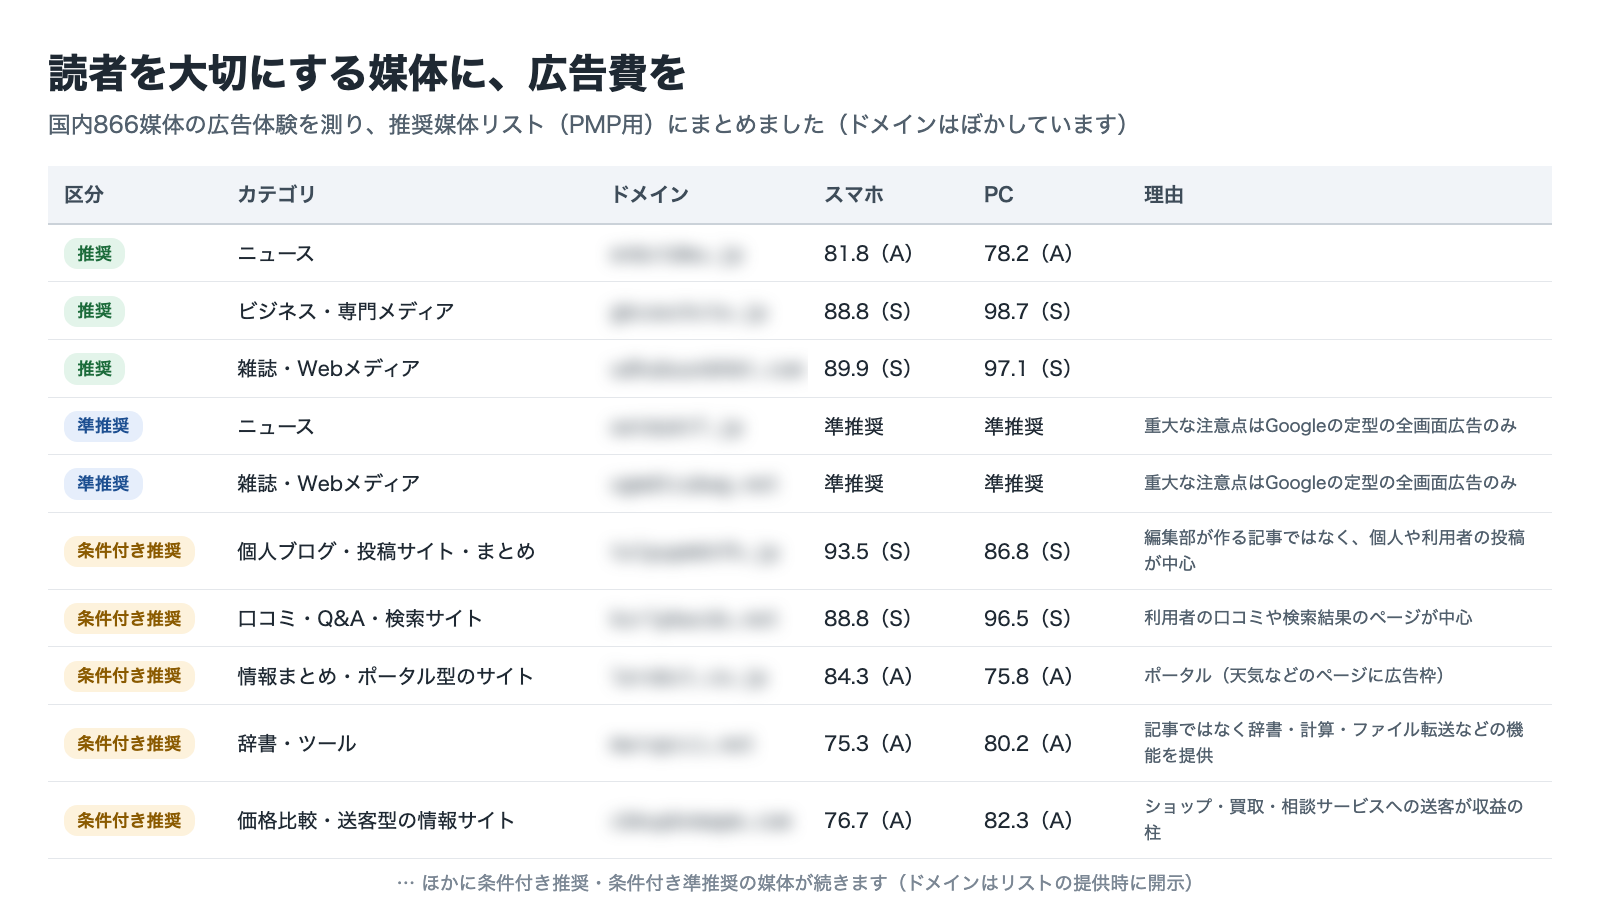This screenshot has width=1600, height=900.
Task: Select the 個人ブログ・投稿サイト・まとめ category cell
Action: pos(386,551)
